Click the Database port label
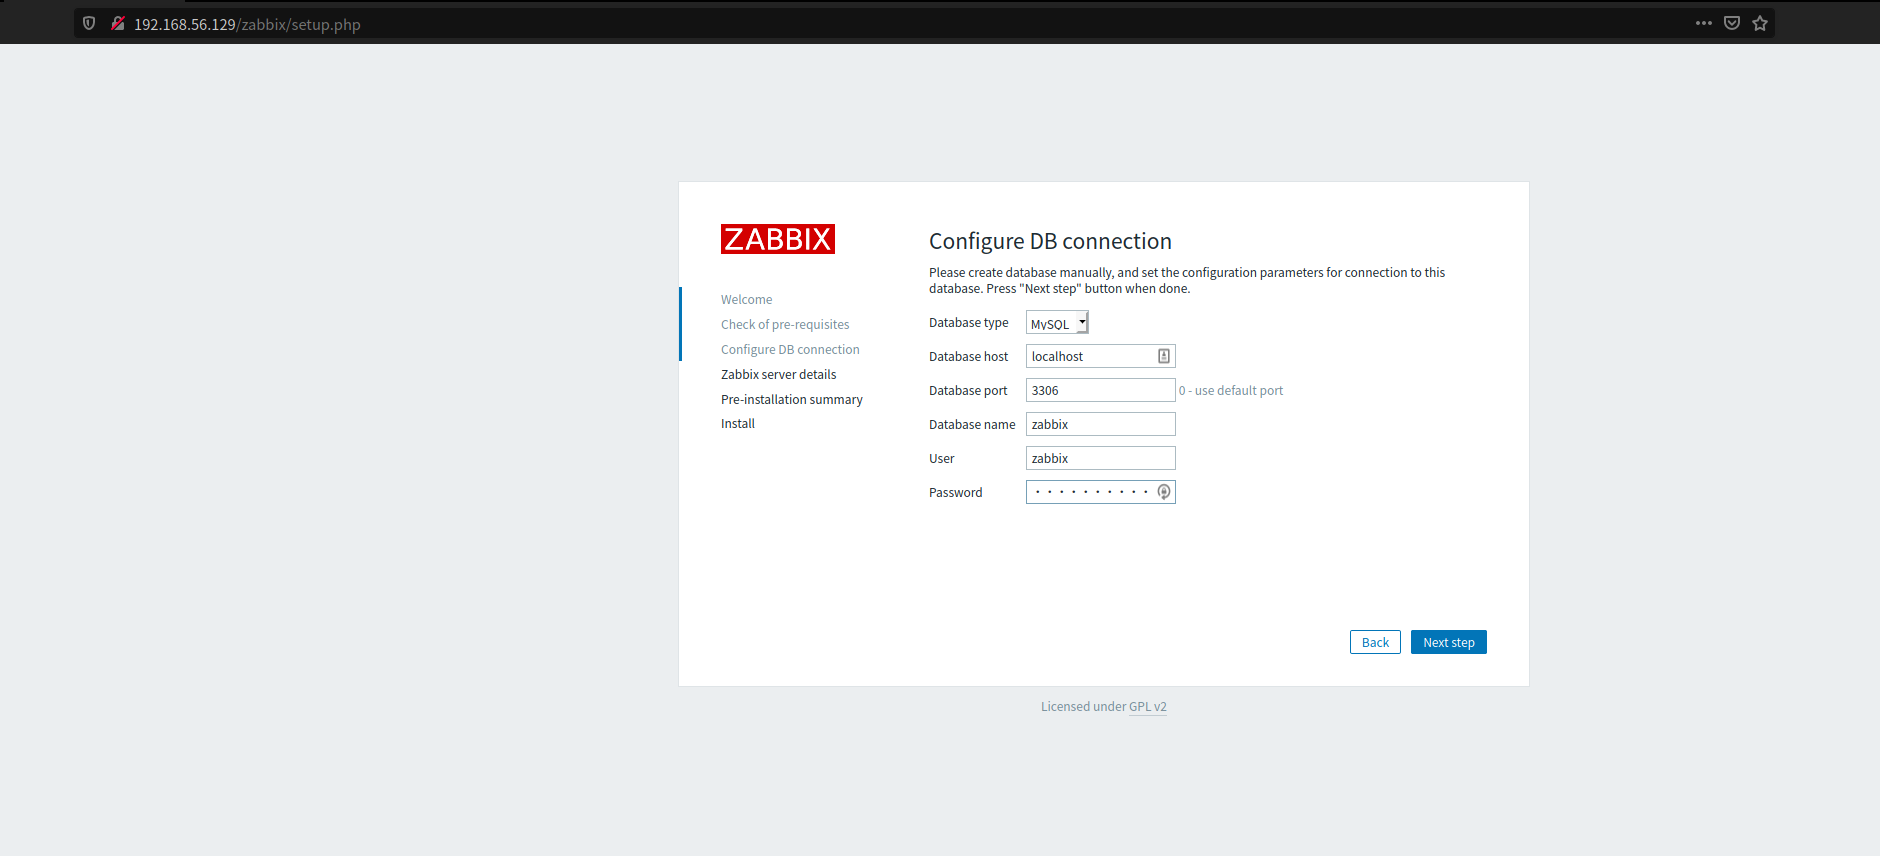Image resolution: width=1880 pixels, height=856 pixels. [x=968, y=391]
